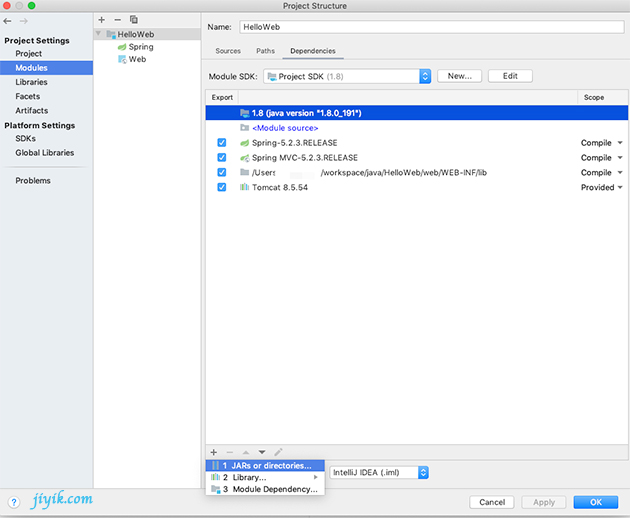Click the OK button
Screen dimensions: 630x518
click(596, 502)
